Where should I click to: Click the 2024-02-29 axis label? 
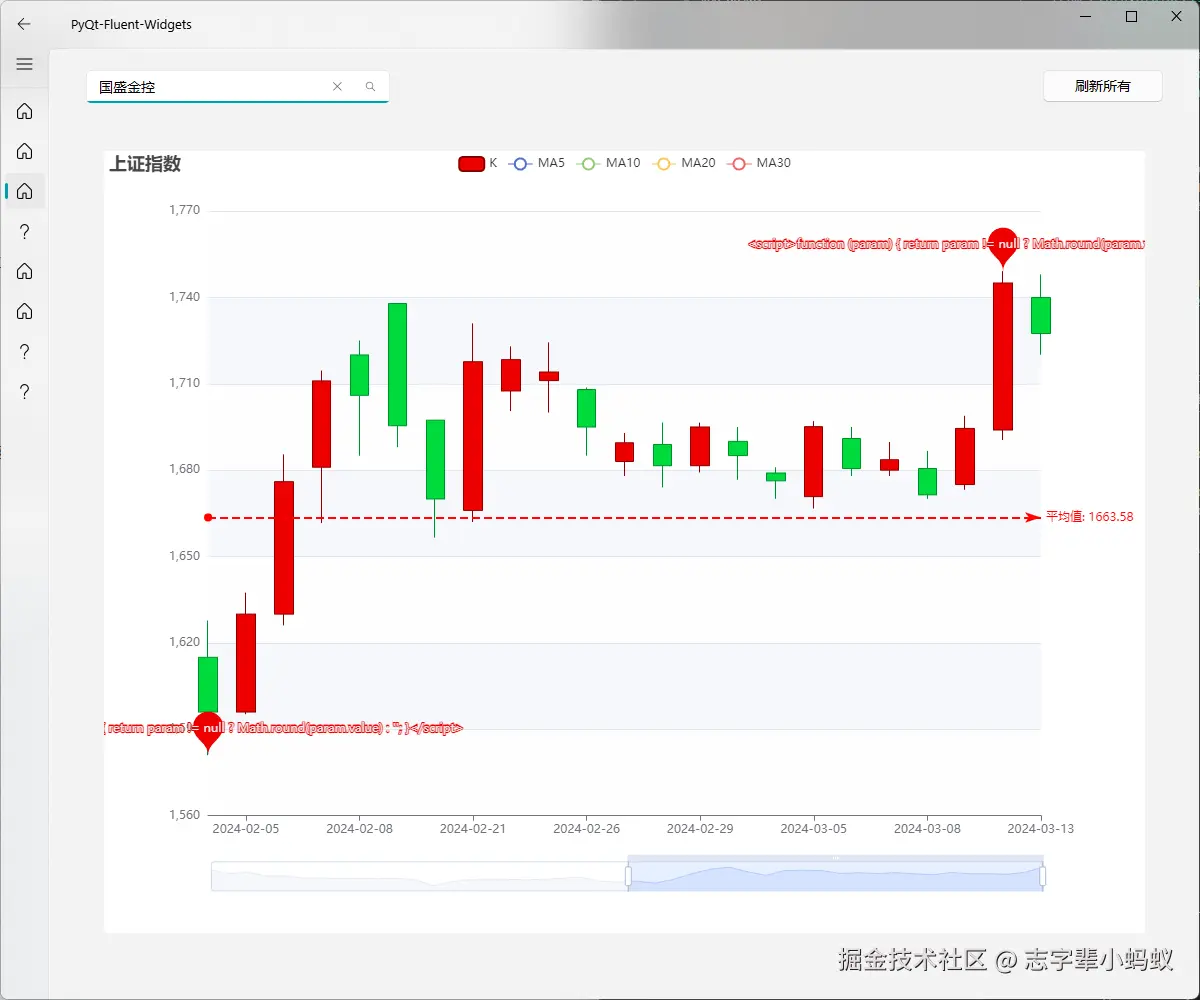[700, 829]
